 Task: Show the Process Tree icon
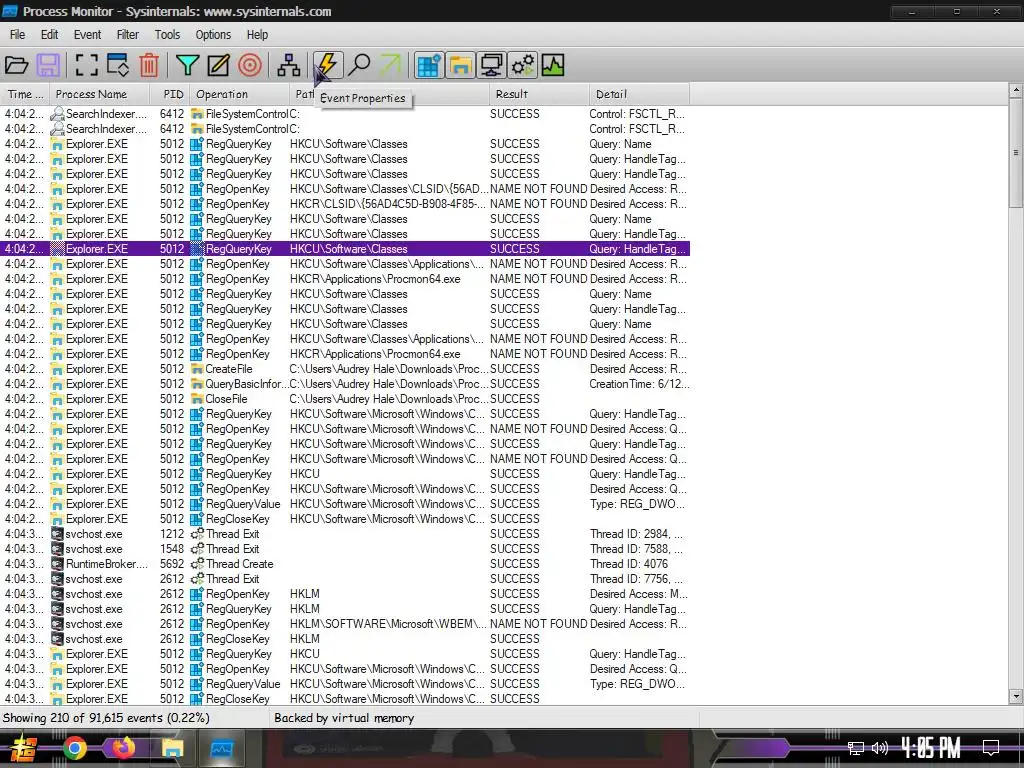(289, 65)
